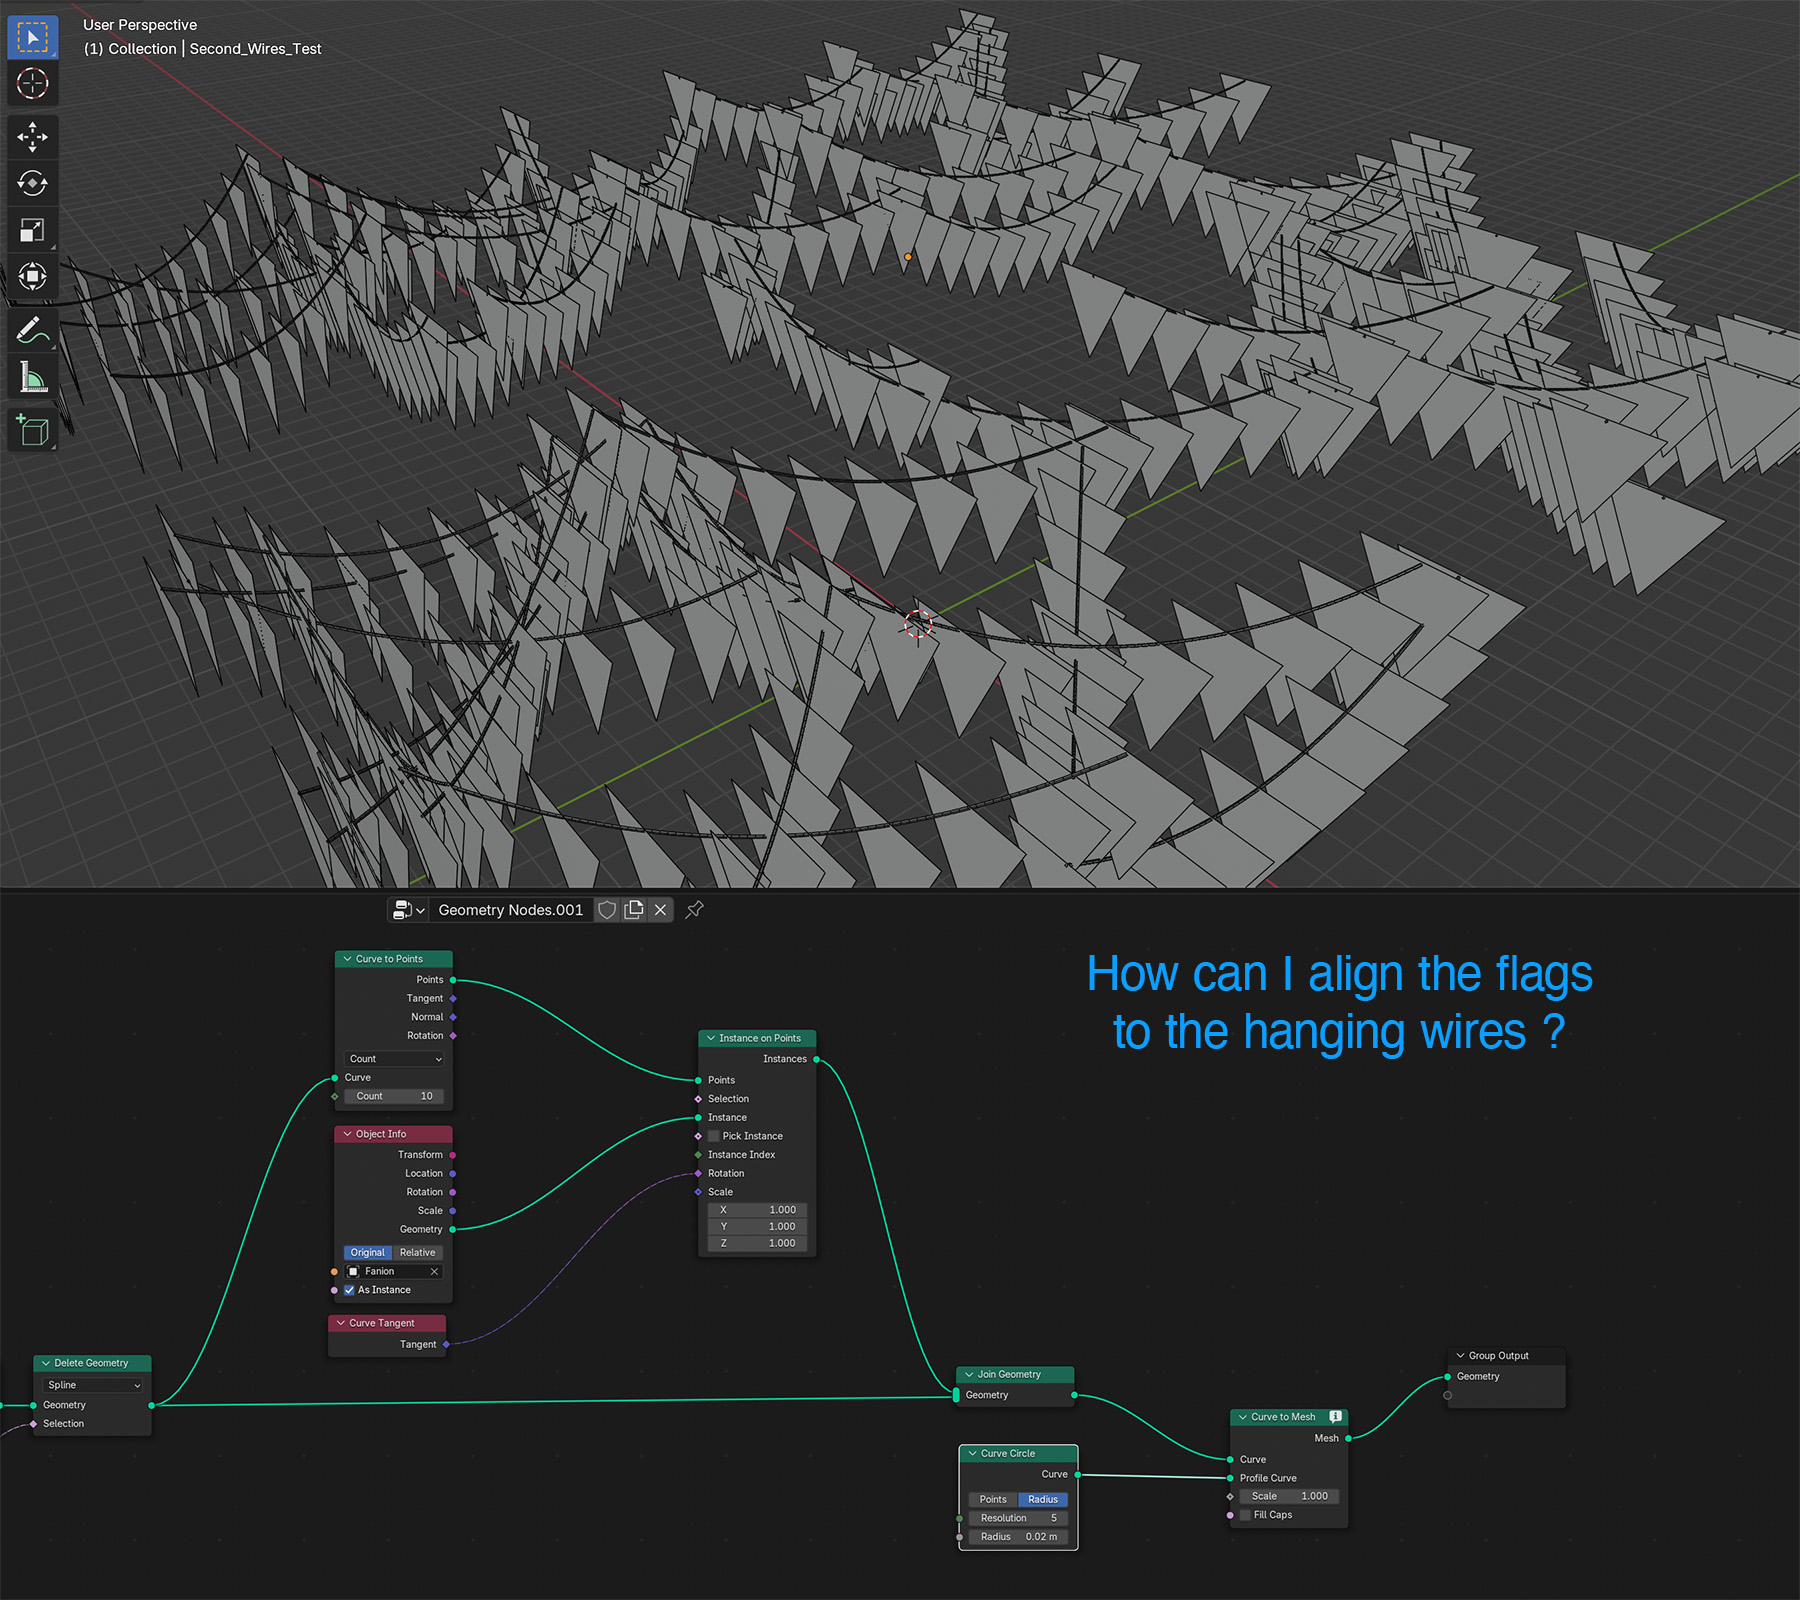
Task: Collapse the Object Info node
Action: coord(347,1134)
